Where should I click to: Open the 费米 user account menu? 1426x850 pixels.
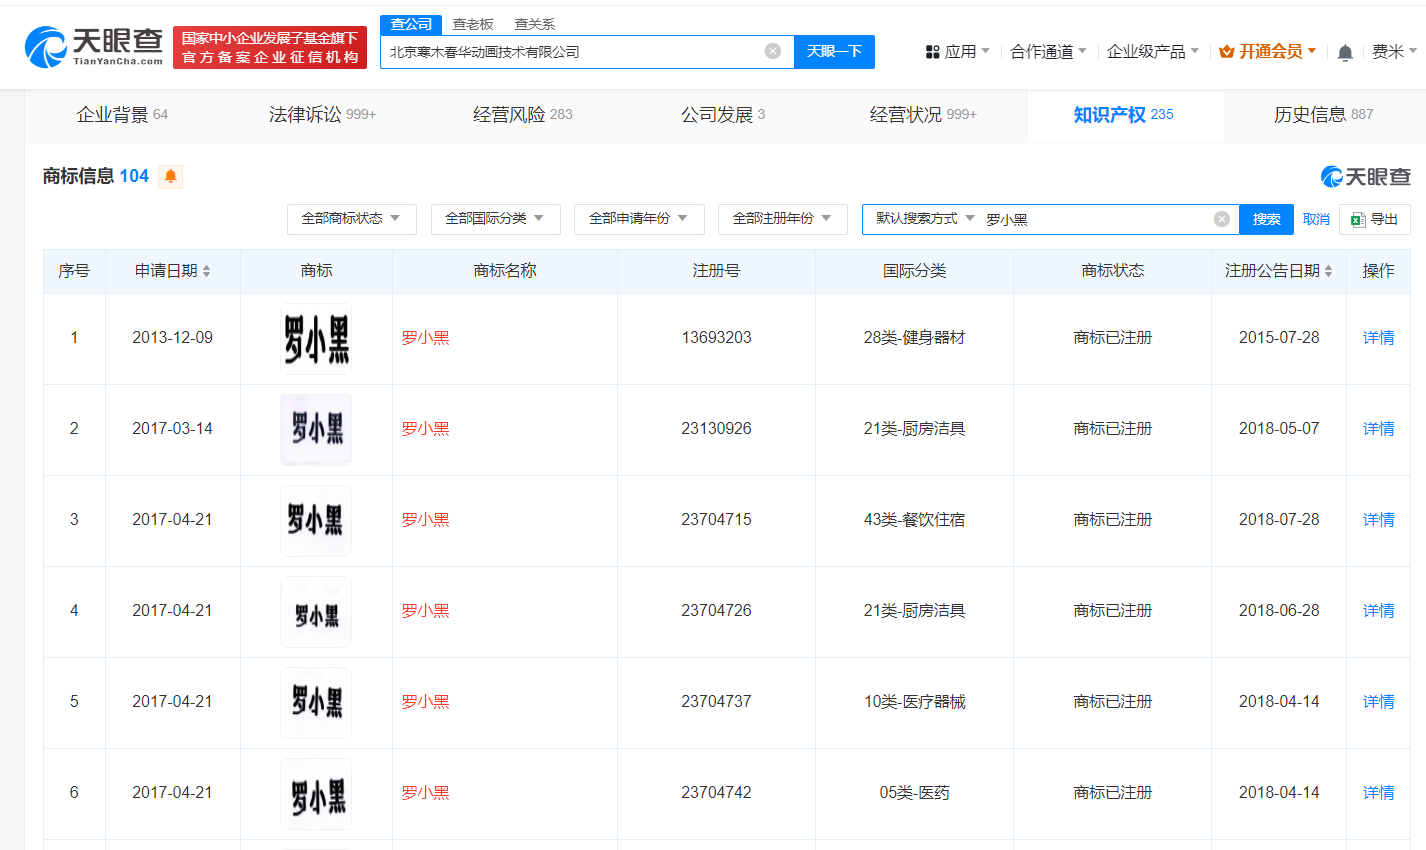click(1394, 51)
